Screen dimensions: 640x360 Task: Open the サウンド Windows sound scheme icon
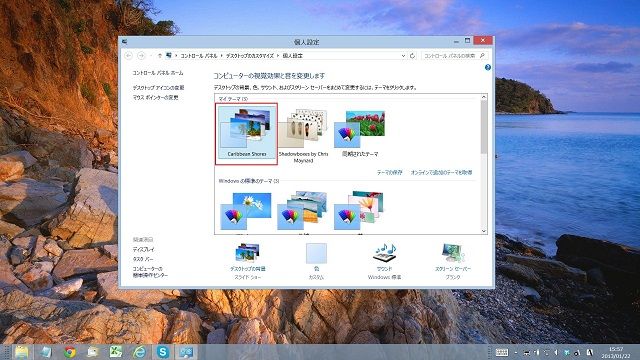point(384,253)
